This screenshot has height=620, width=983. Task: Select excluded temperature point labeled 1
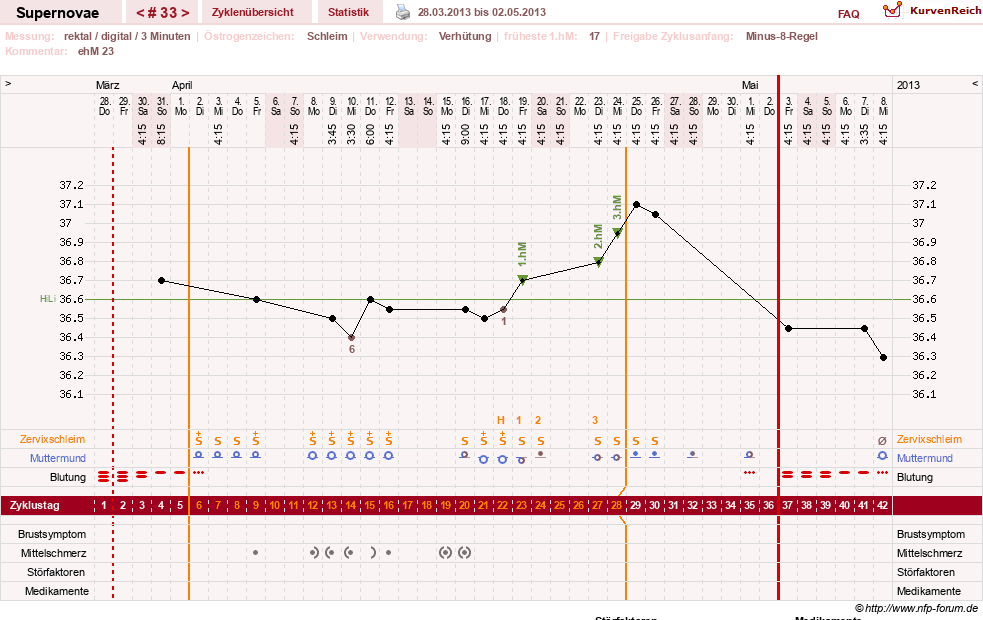click(x=503, y=310)
